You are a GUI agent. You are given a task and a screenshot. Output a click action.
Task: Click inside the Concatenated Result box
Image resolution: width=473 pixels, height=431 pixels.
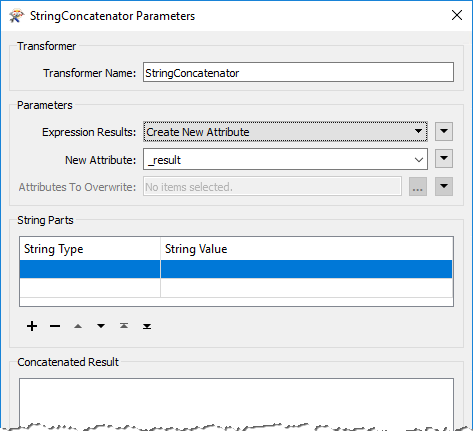click(236, 402)
